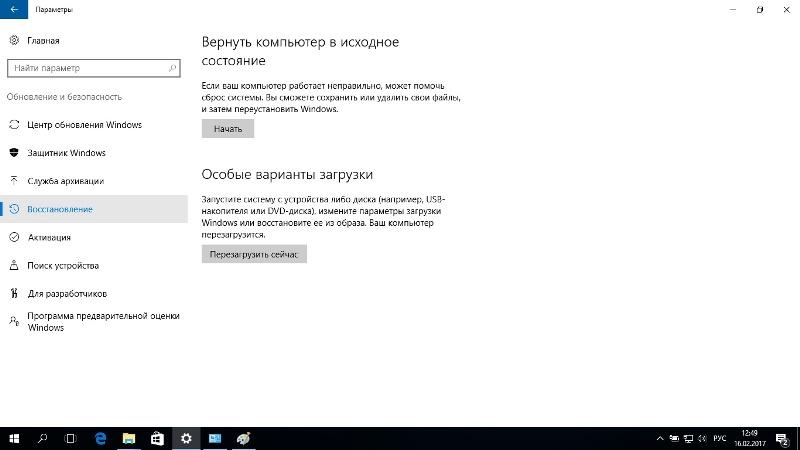The width and height of the screenshot is (800, 450).
Task: Open Служба архивации section
Action: tap(94, 181)
